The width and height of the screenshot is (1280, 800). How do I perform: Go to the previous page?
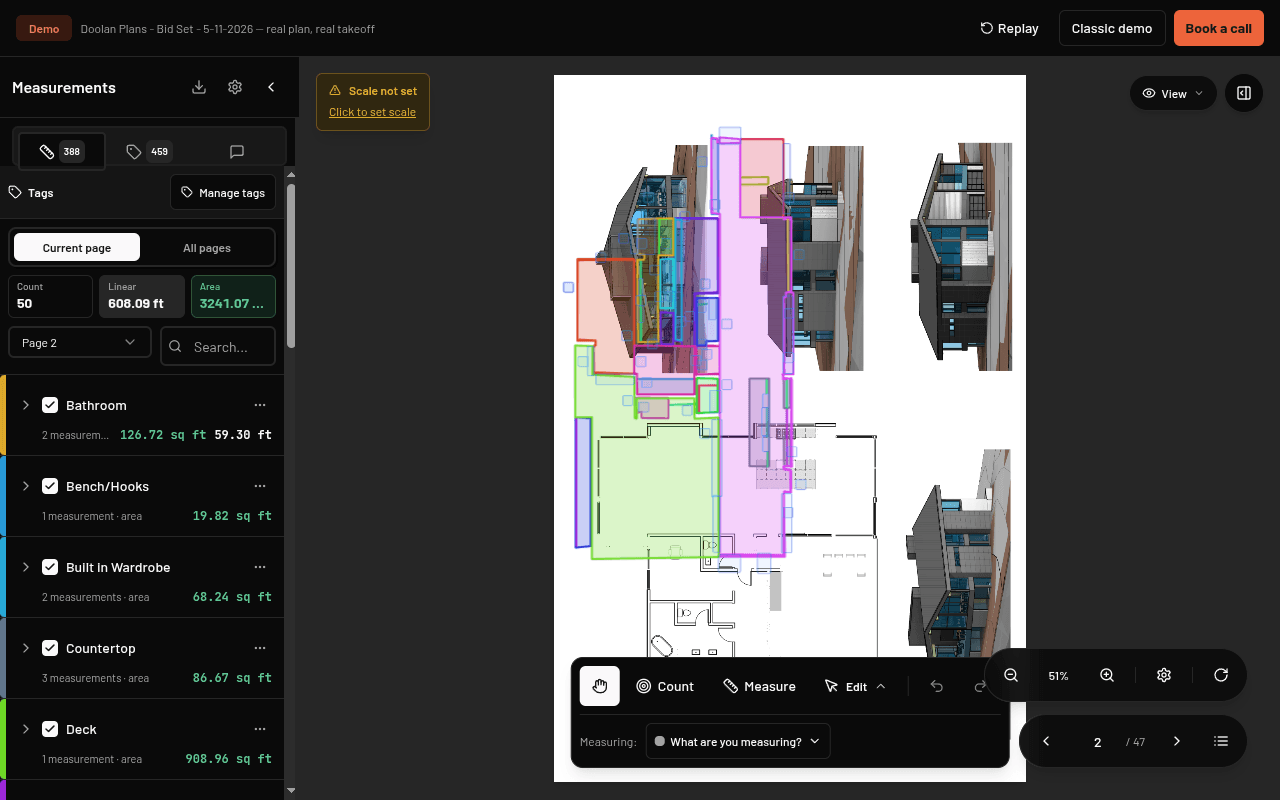[x=1046, y=741]
